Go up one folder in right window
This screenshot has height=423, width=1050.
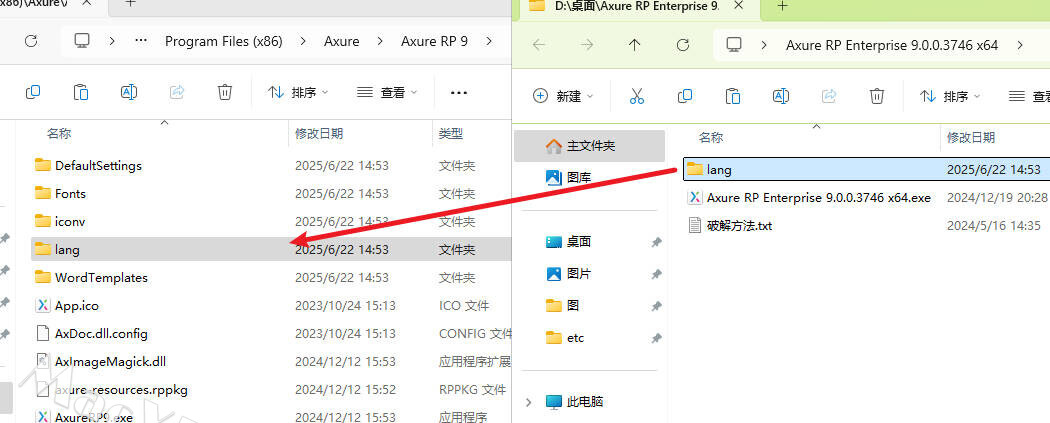coord(635,45)
